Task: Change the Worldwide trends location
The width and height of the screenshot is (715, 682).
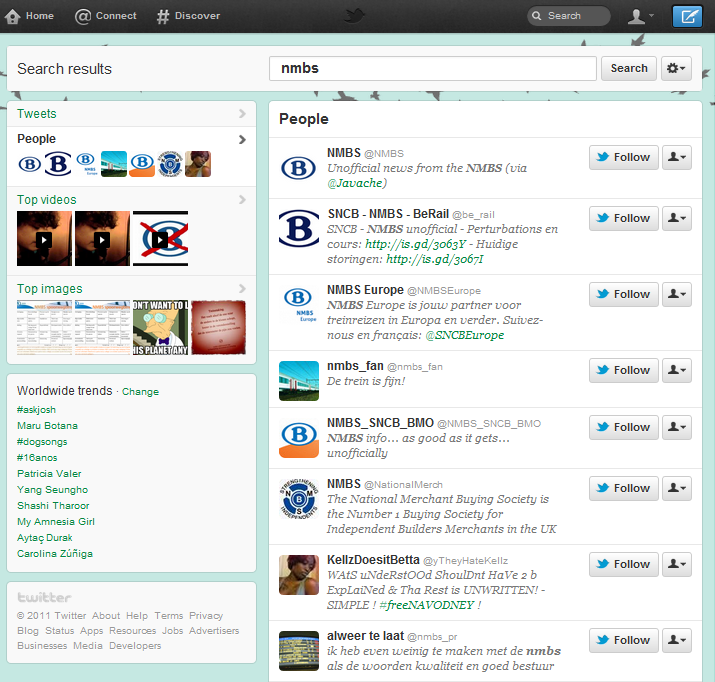Action: [x=140, y=392]
